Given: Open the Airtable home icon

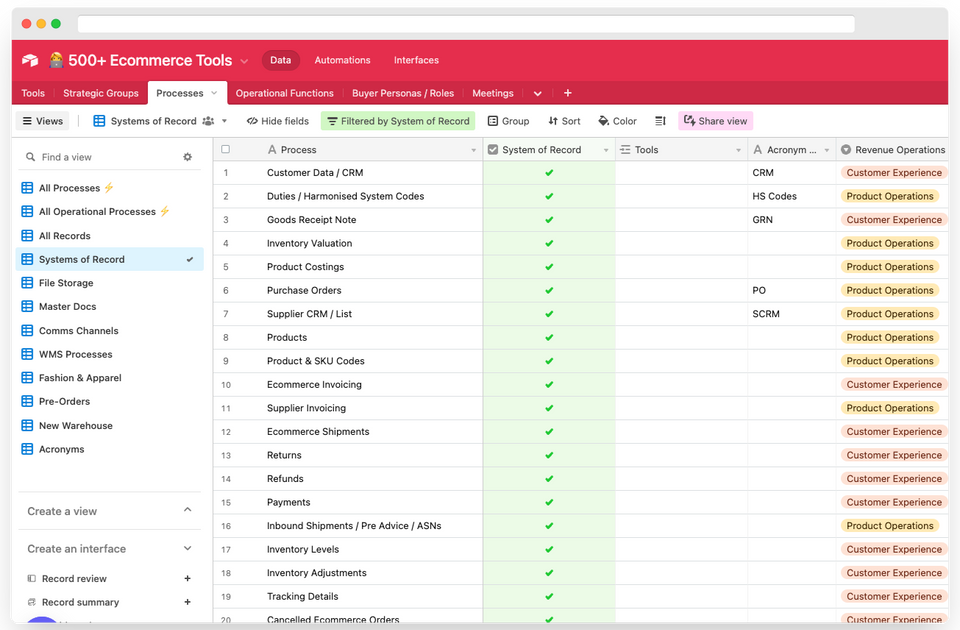Looking at the screenshot, I should [x=29, y=60].
